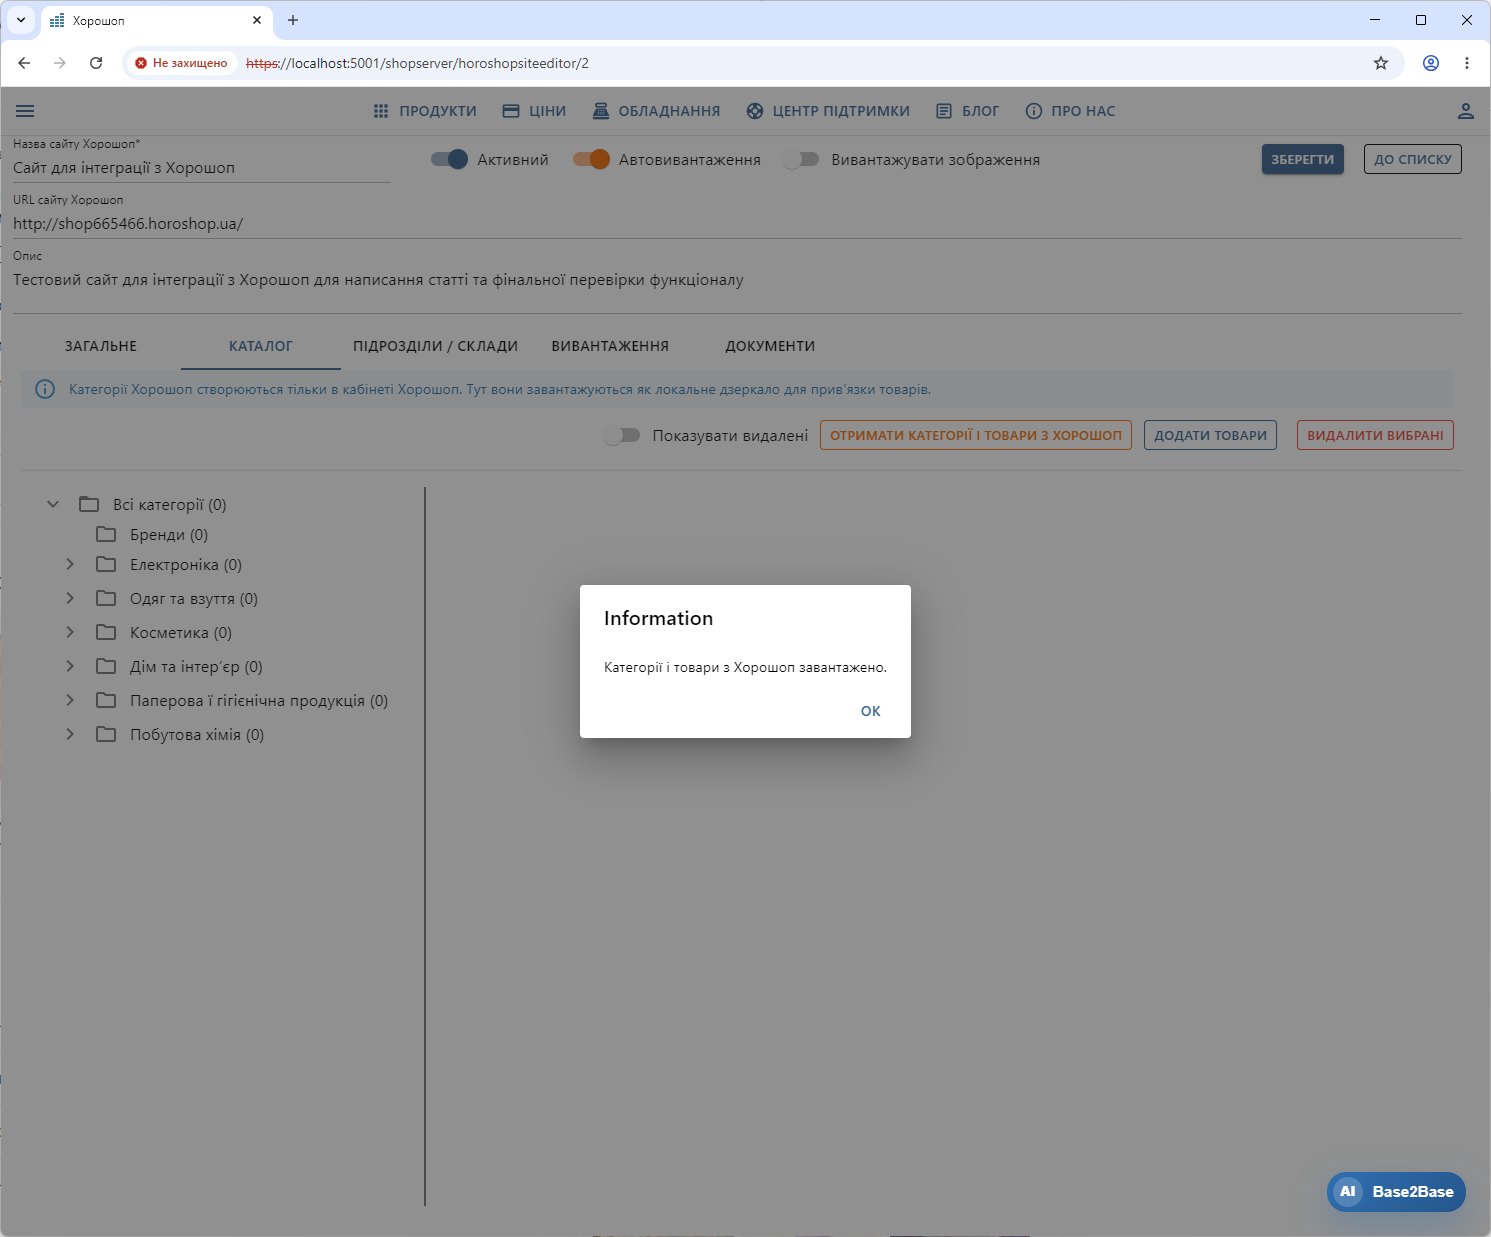
Task: Toggle Показувати видалені switch
Action: (x=622, y=435)
